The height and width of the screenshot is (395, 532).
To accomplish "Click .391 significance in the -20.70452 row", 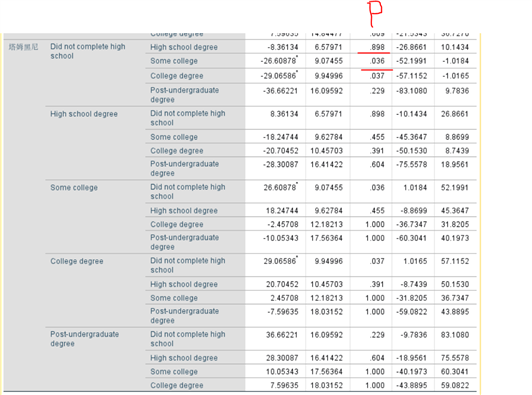I will [x=377, y=151].
